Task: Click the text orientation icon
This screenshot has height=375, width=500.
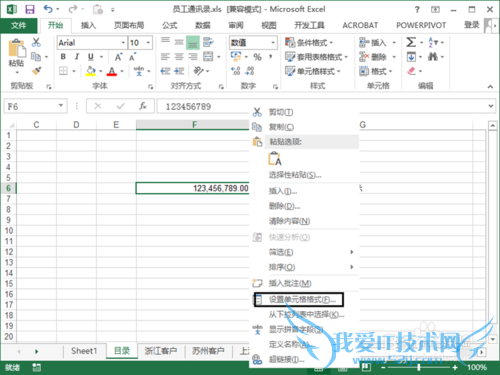Action: coord(199,71)
